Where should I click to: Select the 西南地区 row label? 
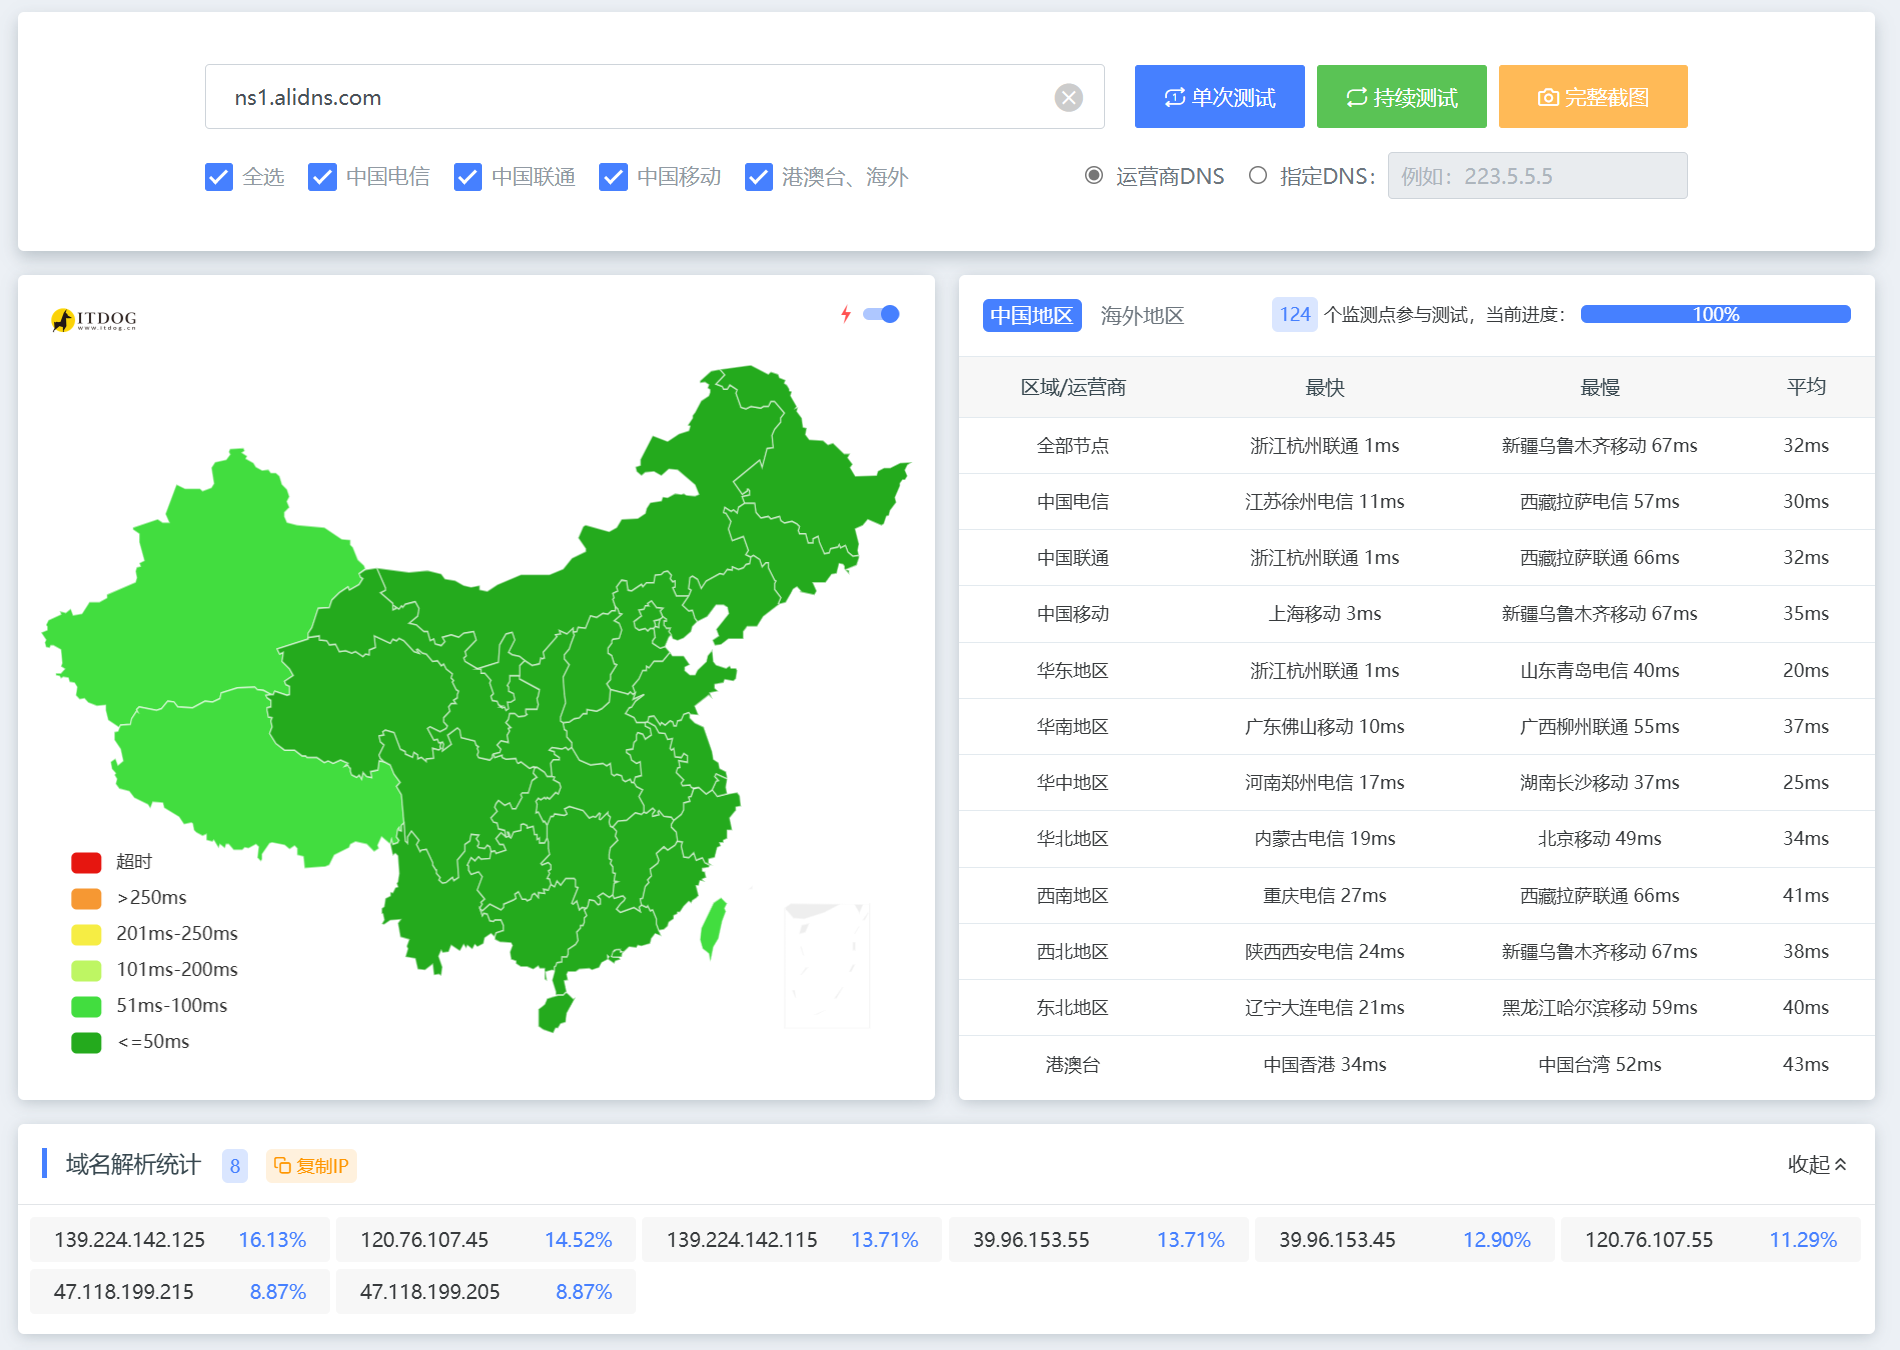click(1073, 896)
